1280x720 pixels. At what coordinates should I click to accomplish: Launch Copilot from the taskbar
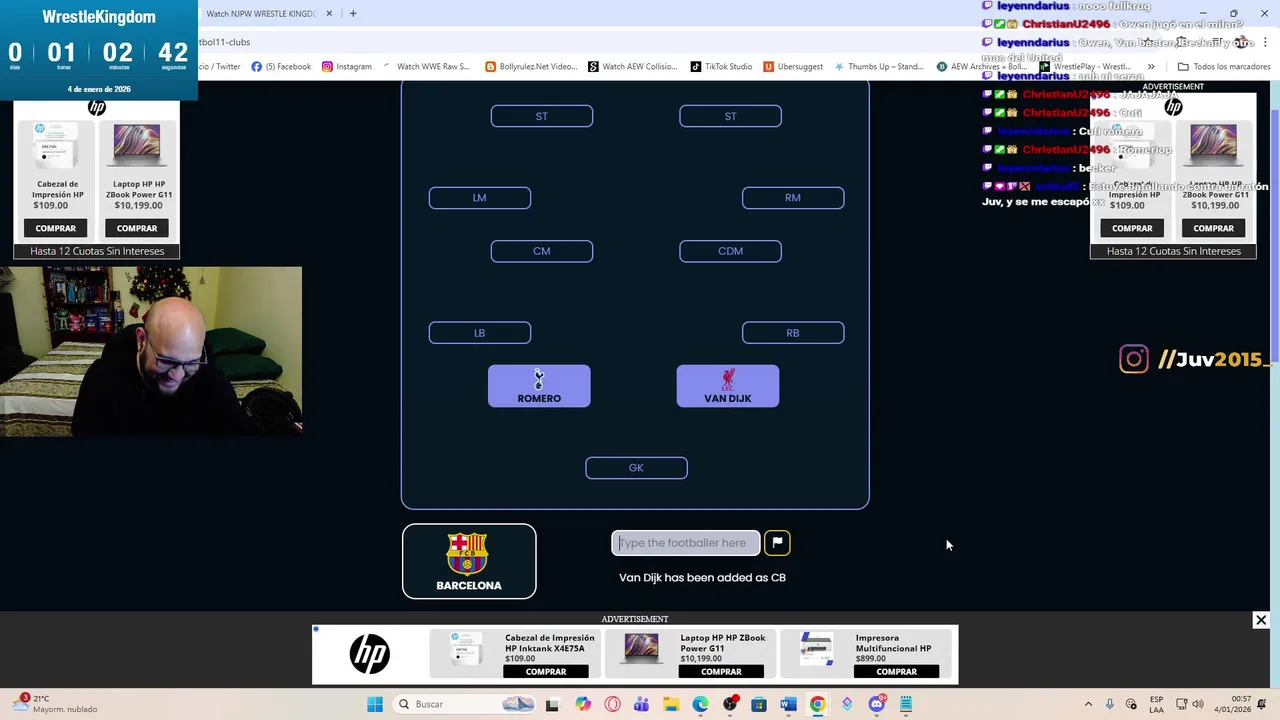(583, 704)
